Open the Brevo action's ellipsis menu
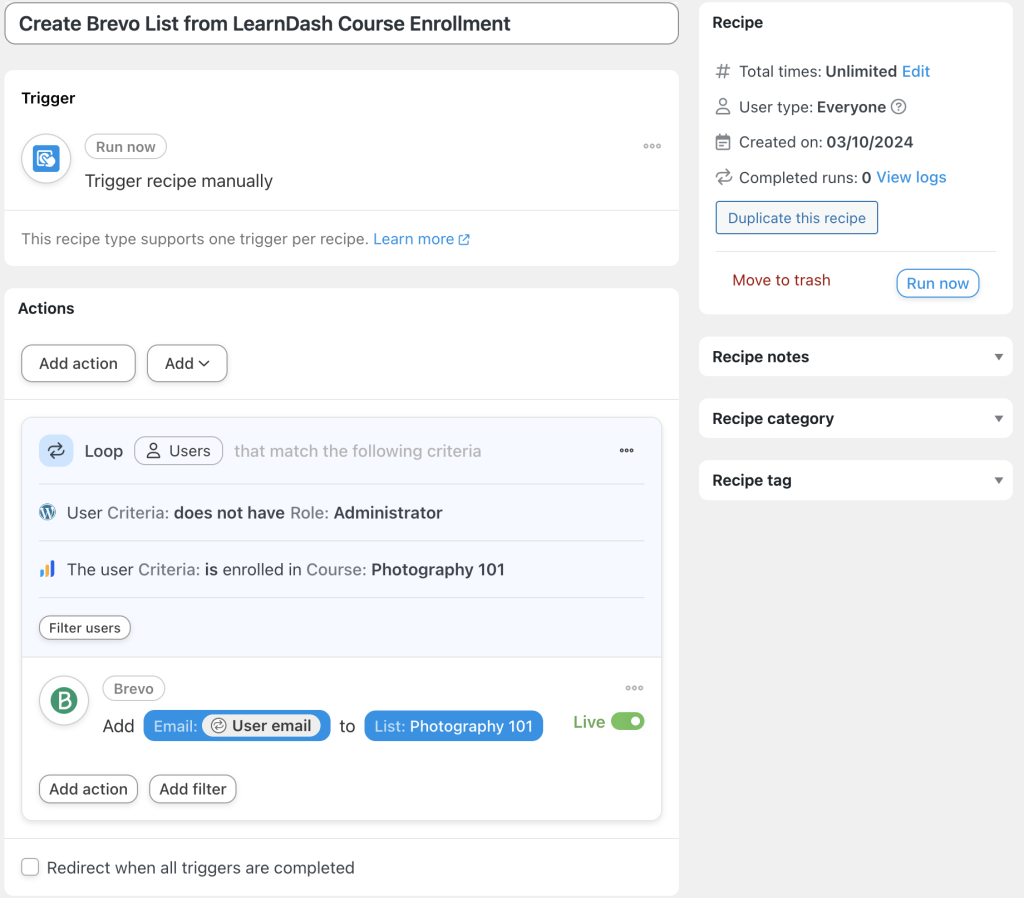The height and width of the screenshot is (898, 1024). pyautogui.click(x=634, y=687)
